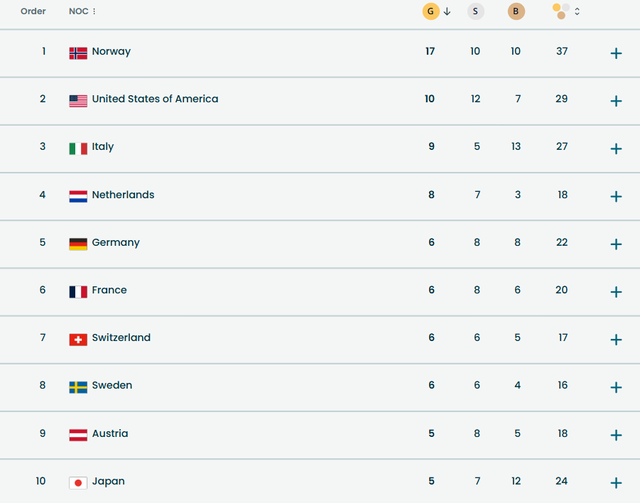Open the France team link
This screenshot has width=640, height=503.
[x=109, y=290]
